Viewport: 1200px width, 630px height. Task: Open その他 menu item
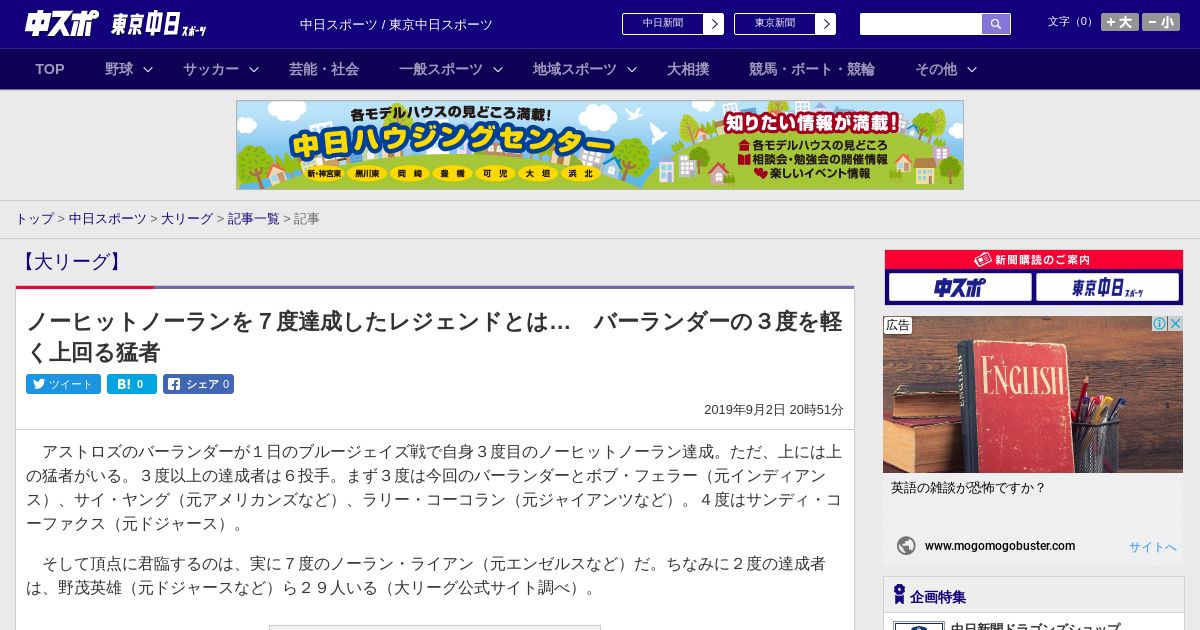936,69
